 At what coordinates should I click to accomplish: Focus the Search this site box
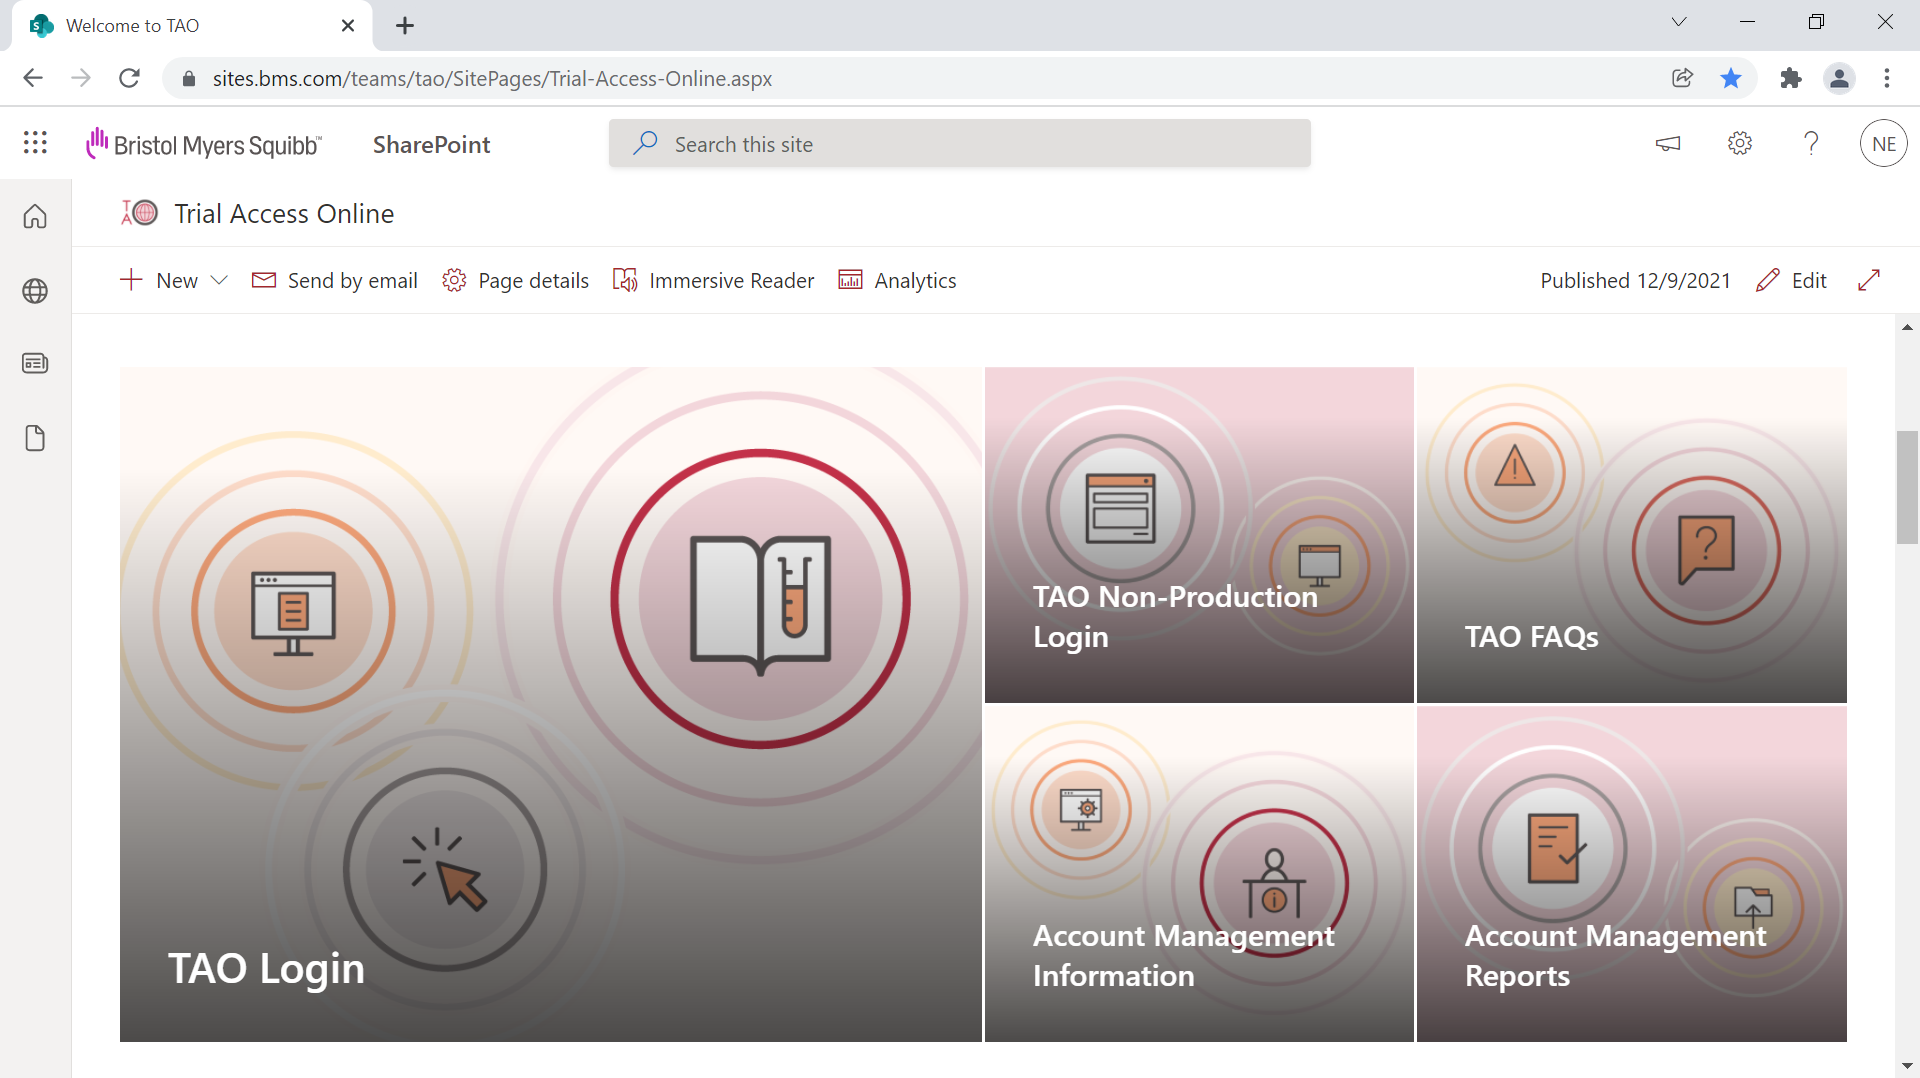tap(960, 144)
